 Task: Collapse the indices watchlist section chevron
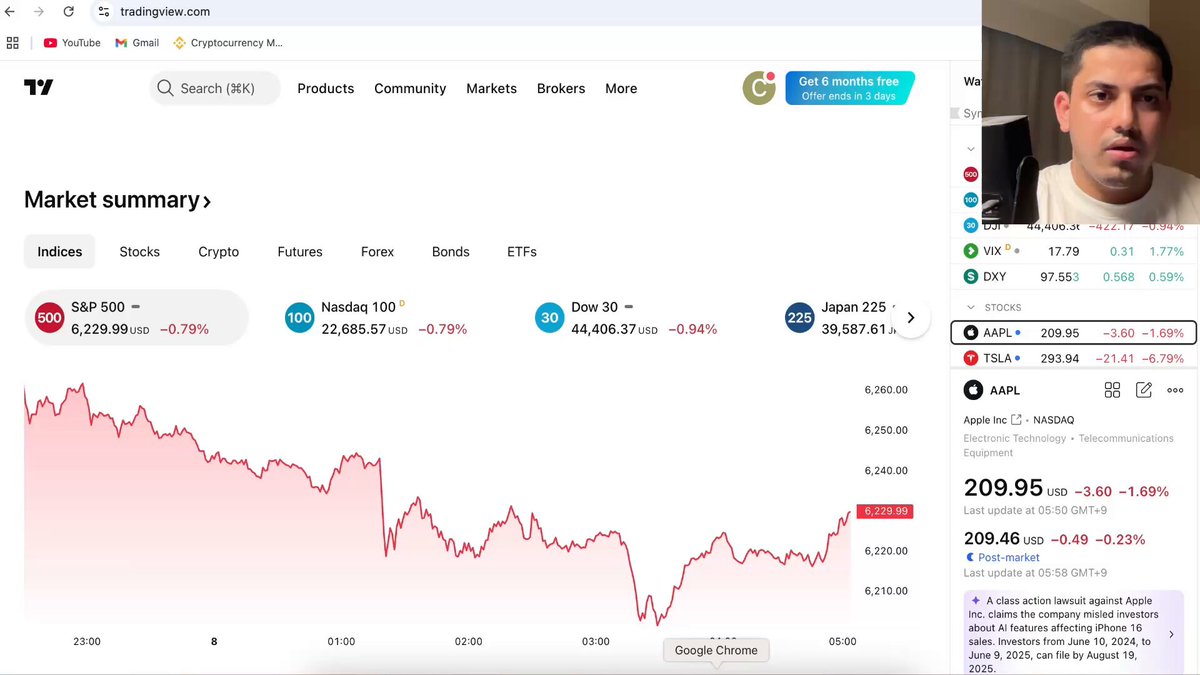coord(970,149)
